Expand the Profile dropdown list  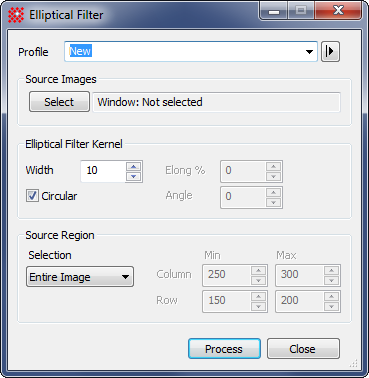[309, 52]
